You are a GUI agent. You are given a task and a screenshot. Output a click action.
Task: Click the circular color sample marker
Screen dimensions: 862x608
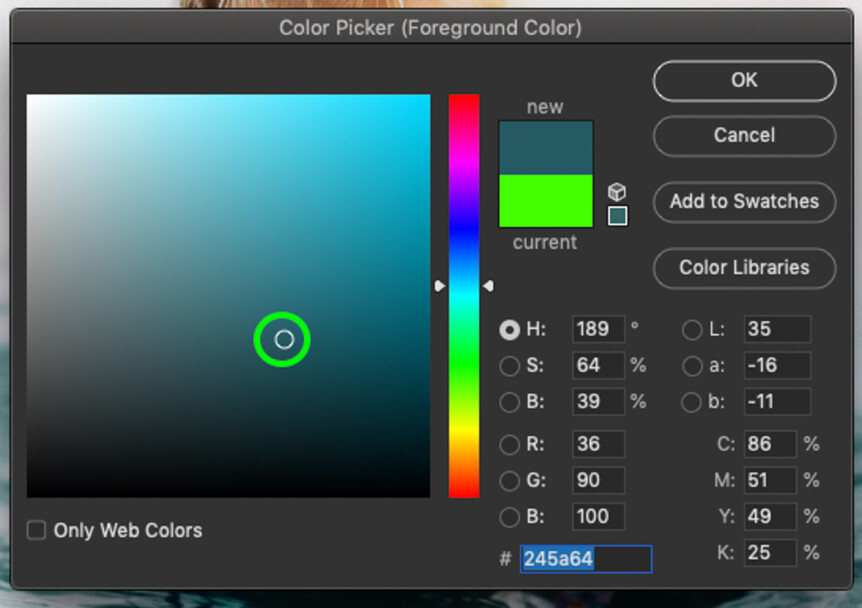(282, 339)
